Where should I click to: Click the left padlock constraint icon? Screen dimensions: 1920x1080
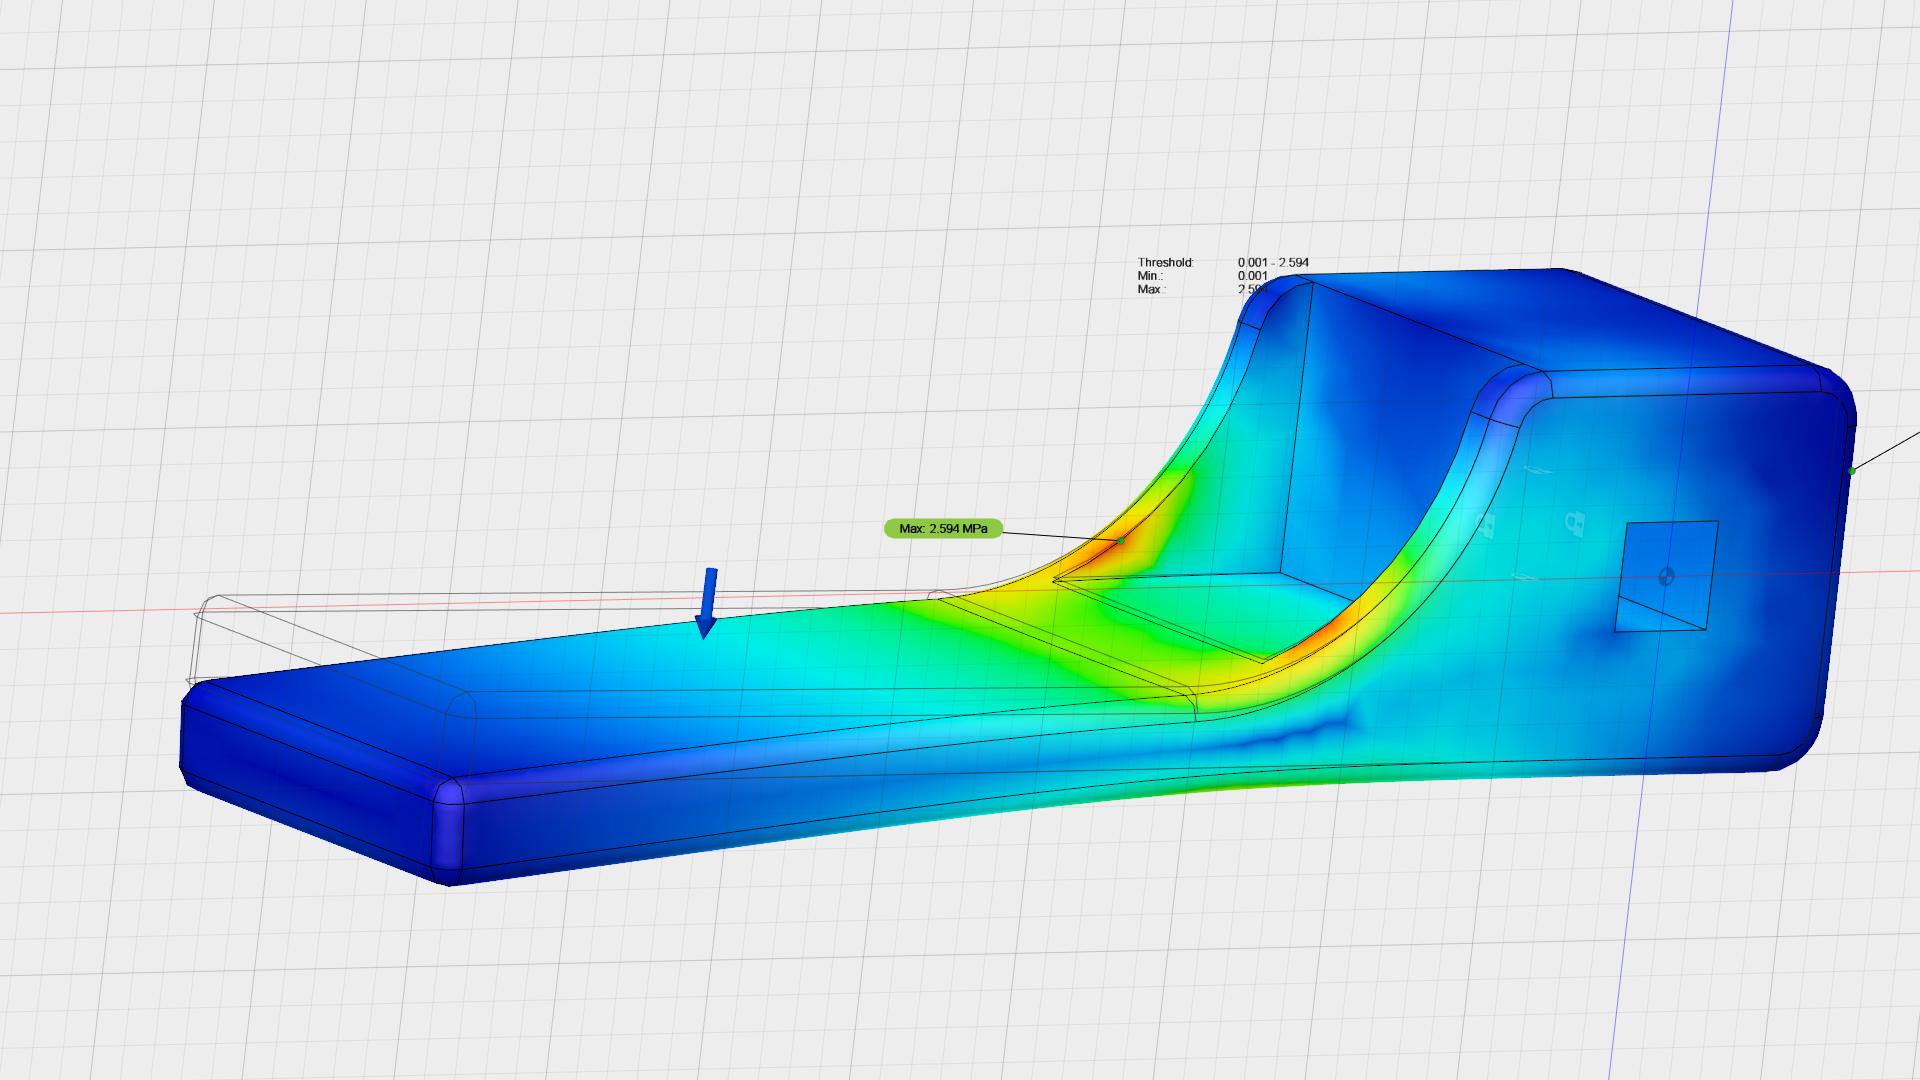tap(1487, 524)
